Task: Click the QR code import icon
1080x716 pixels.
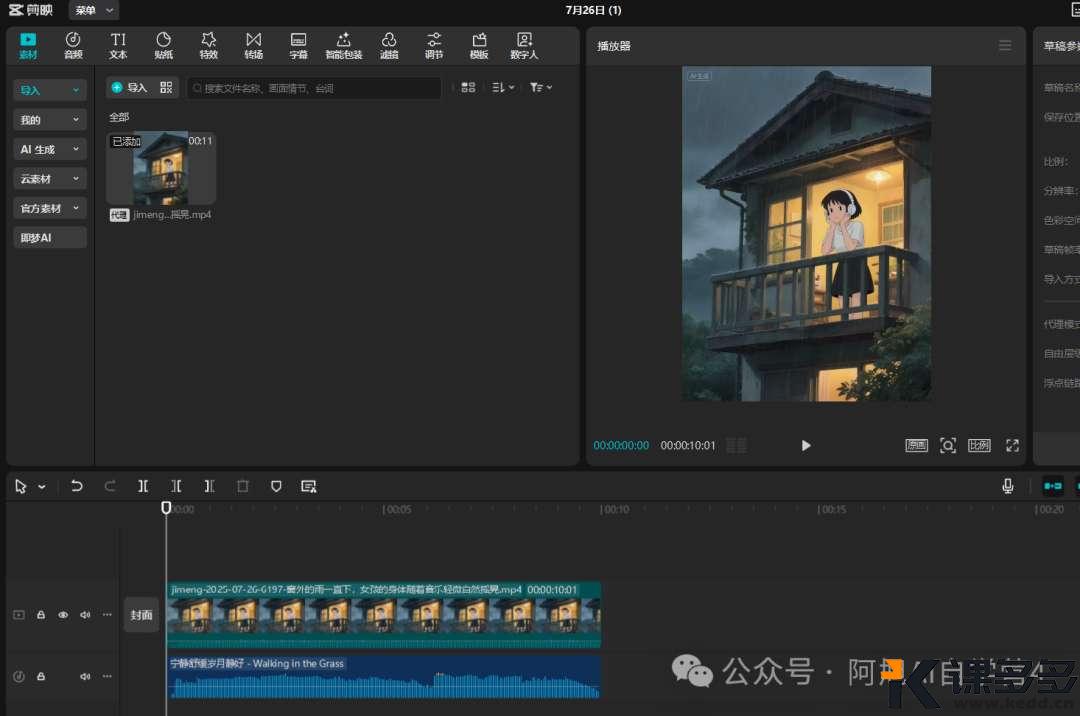Action: tap(166, 87)
